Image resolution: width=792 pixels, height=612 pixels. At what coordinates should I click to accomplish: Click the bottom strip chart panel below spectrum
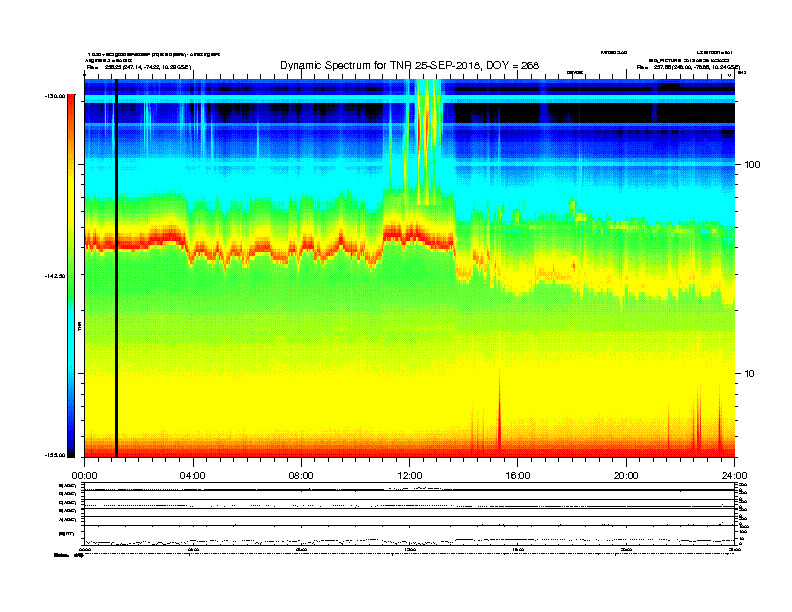409,514
